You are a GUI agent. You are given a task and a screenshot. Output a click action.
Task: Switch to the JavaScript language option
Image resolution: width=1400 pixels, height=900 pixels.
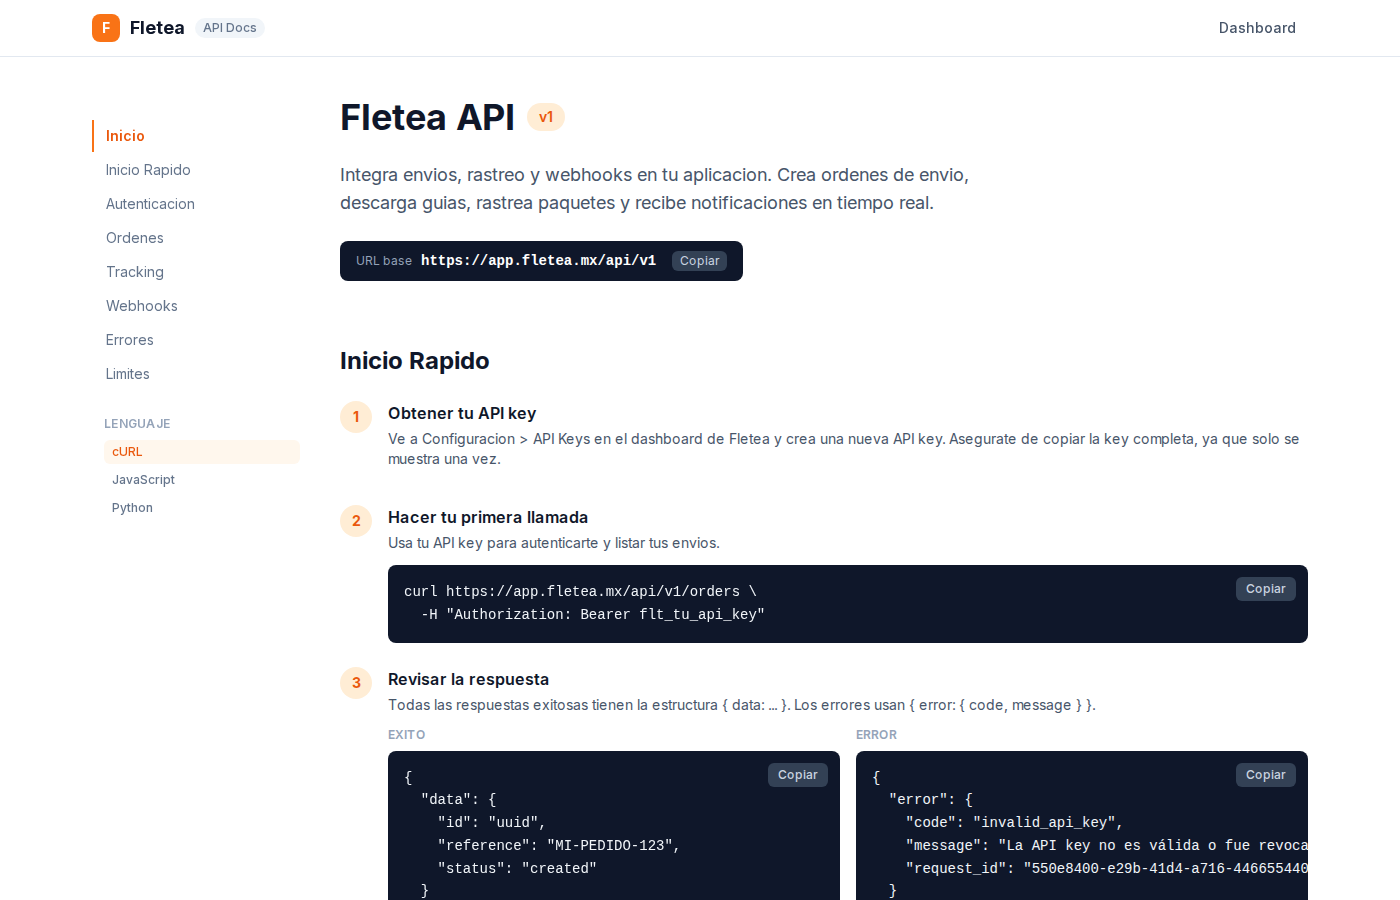[x=143, y=479]
